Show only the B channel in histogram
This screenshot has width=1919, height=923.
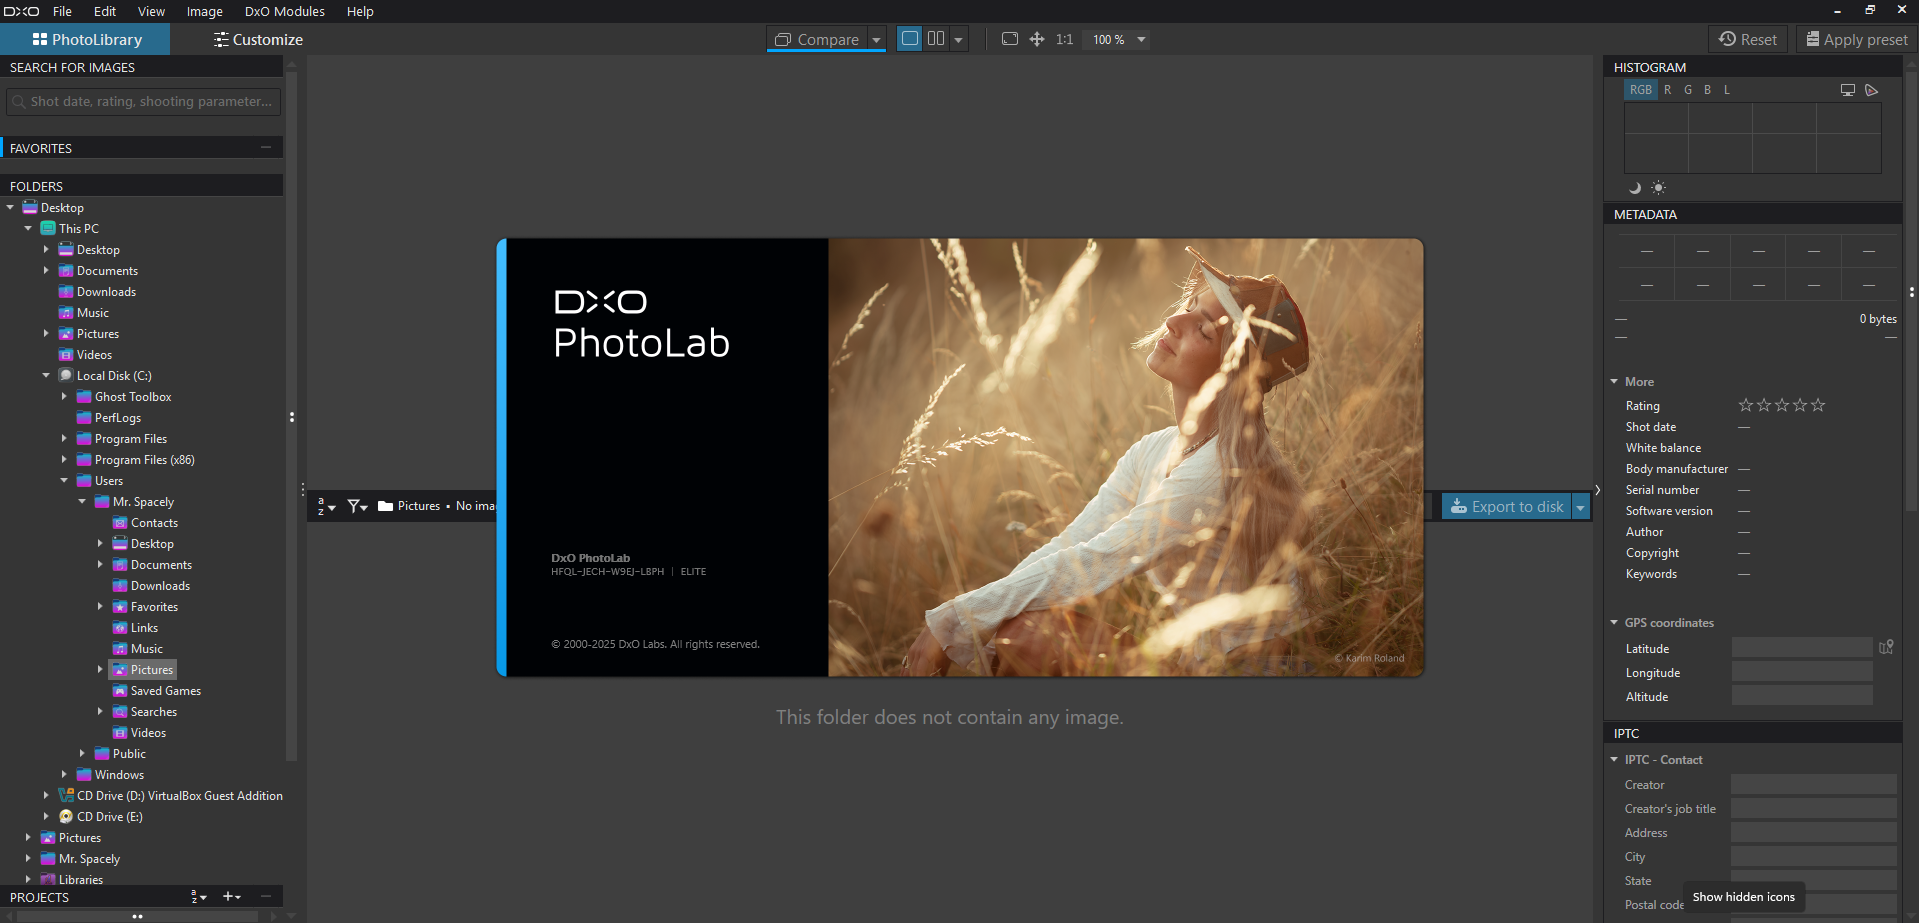pos(1707,90)
